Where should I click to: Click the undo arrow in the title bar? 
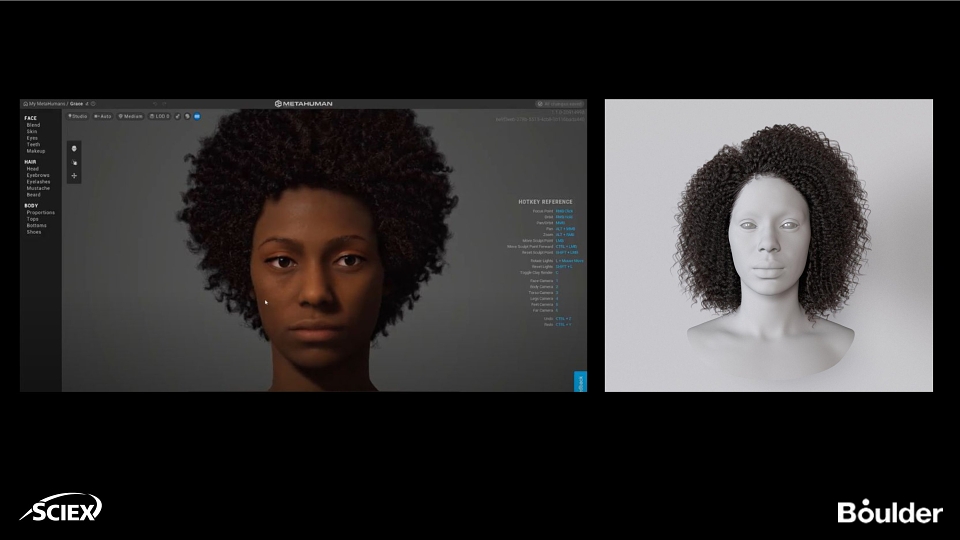coord(155,104)
